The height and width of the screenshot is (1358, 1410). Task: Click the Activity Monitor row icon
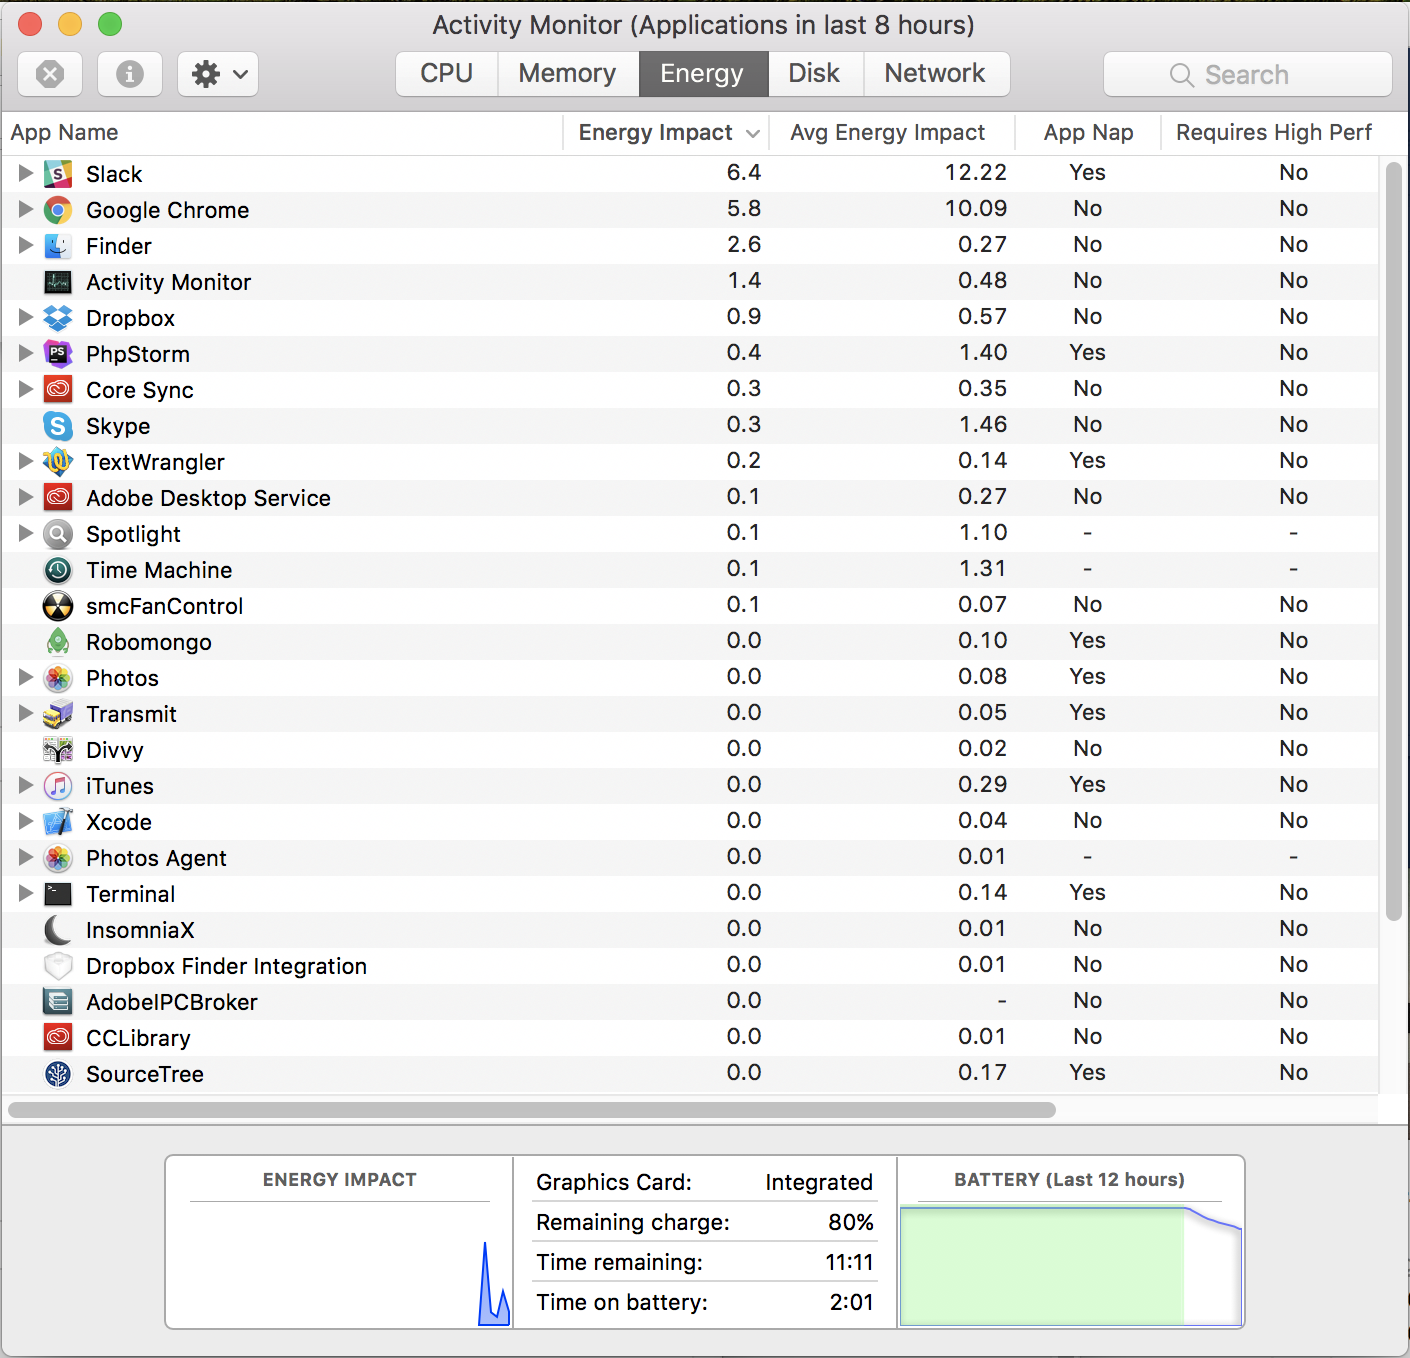(58, 282)
